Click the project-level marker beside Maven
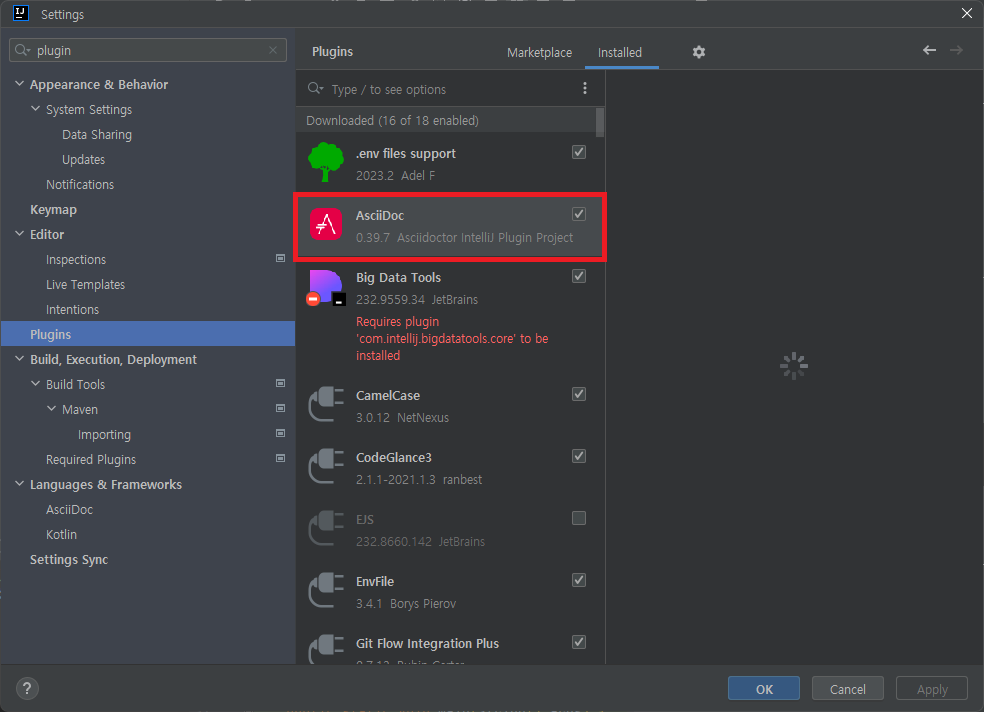The height and width of the screenshot is (712, 984). (281, 408)
